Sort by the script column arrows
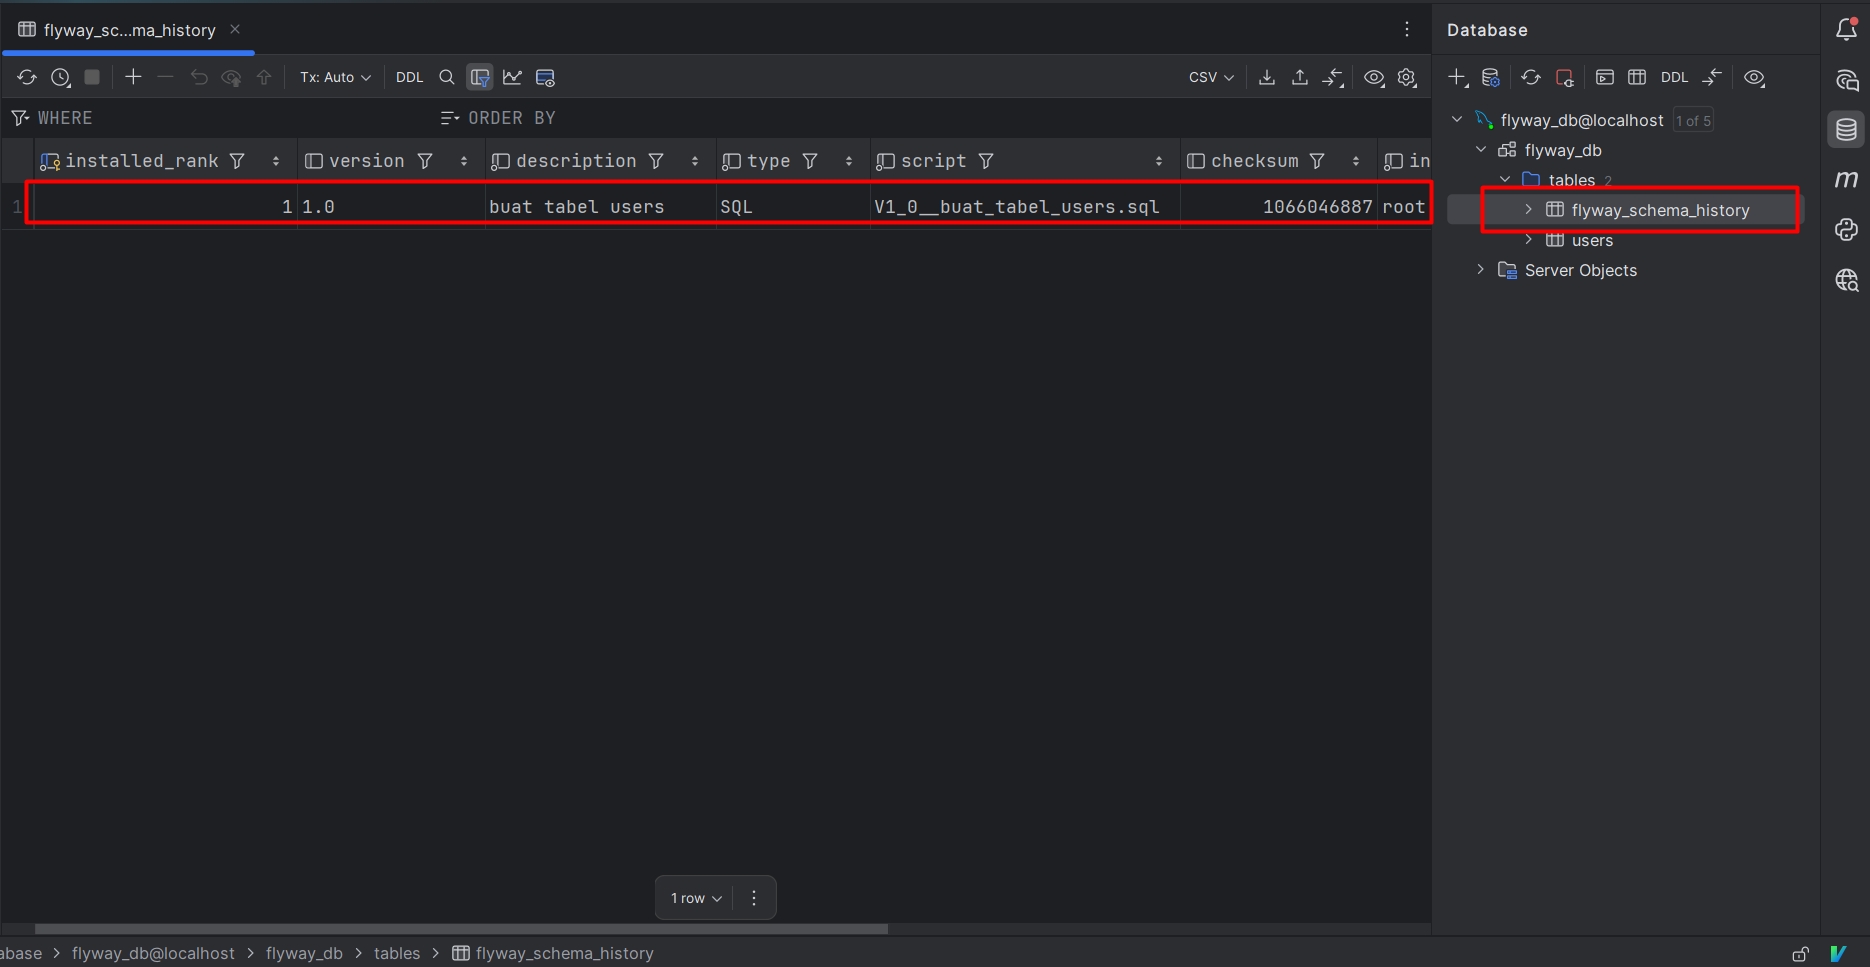This screenshot has height=967, width=1870. pos(1159,161)
